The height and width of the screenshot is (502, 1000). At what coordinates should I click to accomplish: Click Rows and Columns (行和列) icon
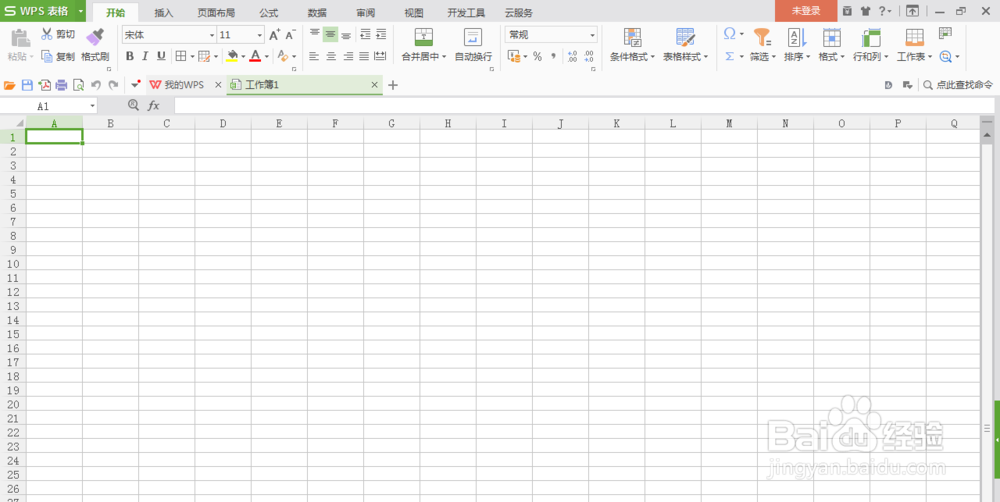pyautogui.click(x=871, y=37)
